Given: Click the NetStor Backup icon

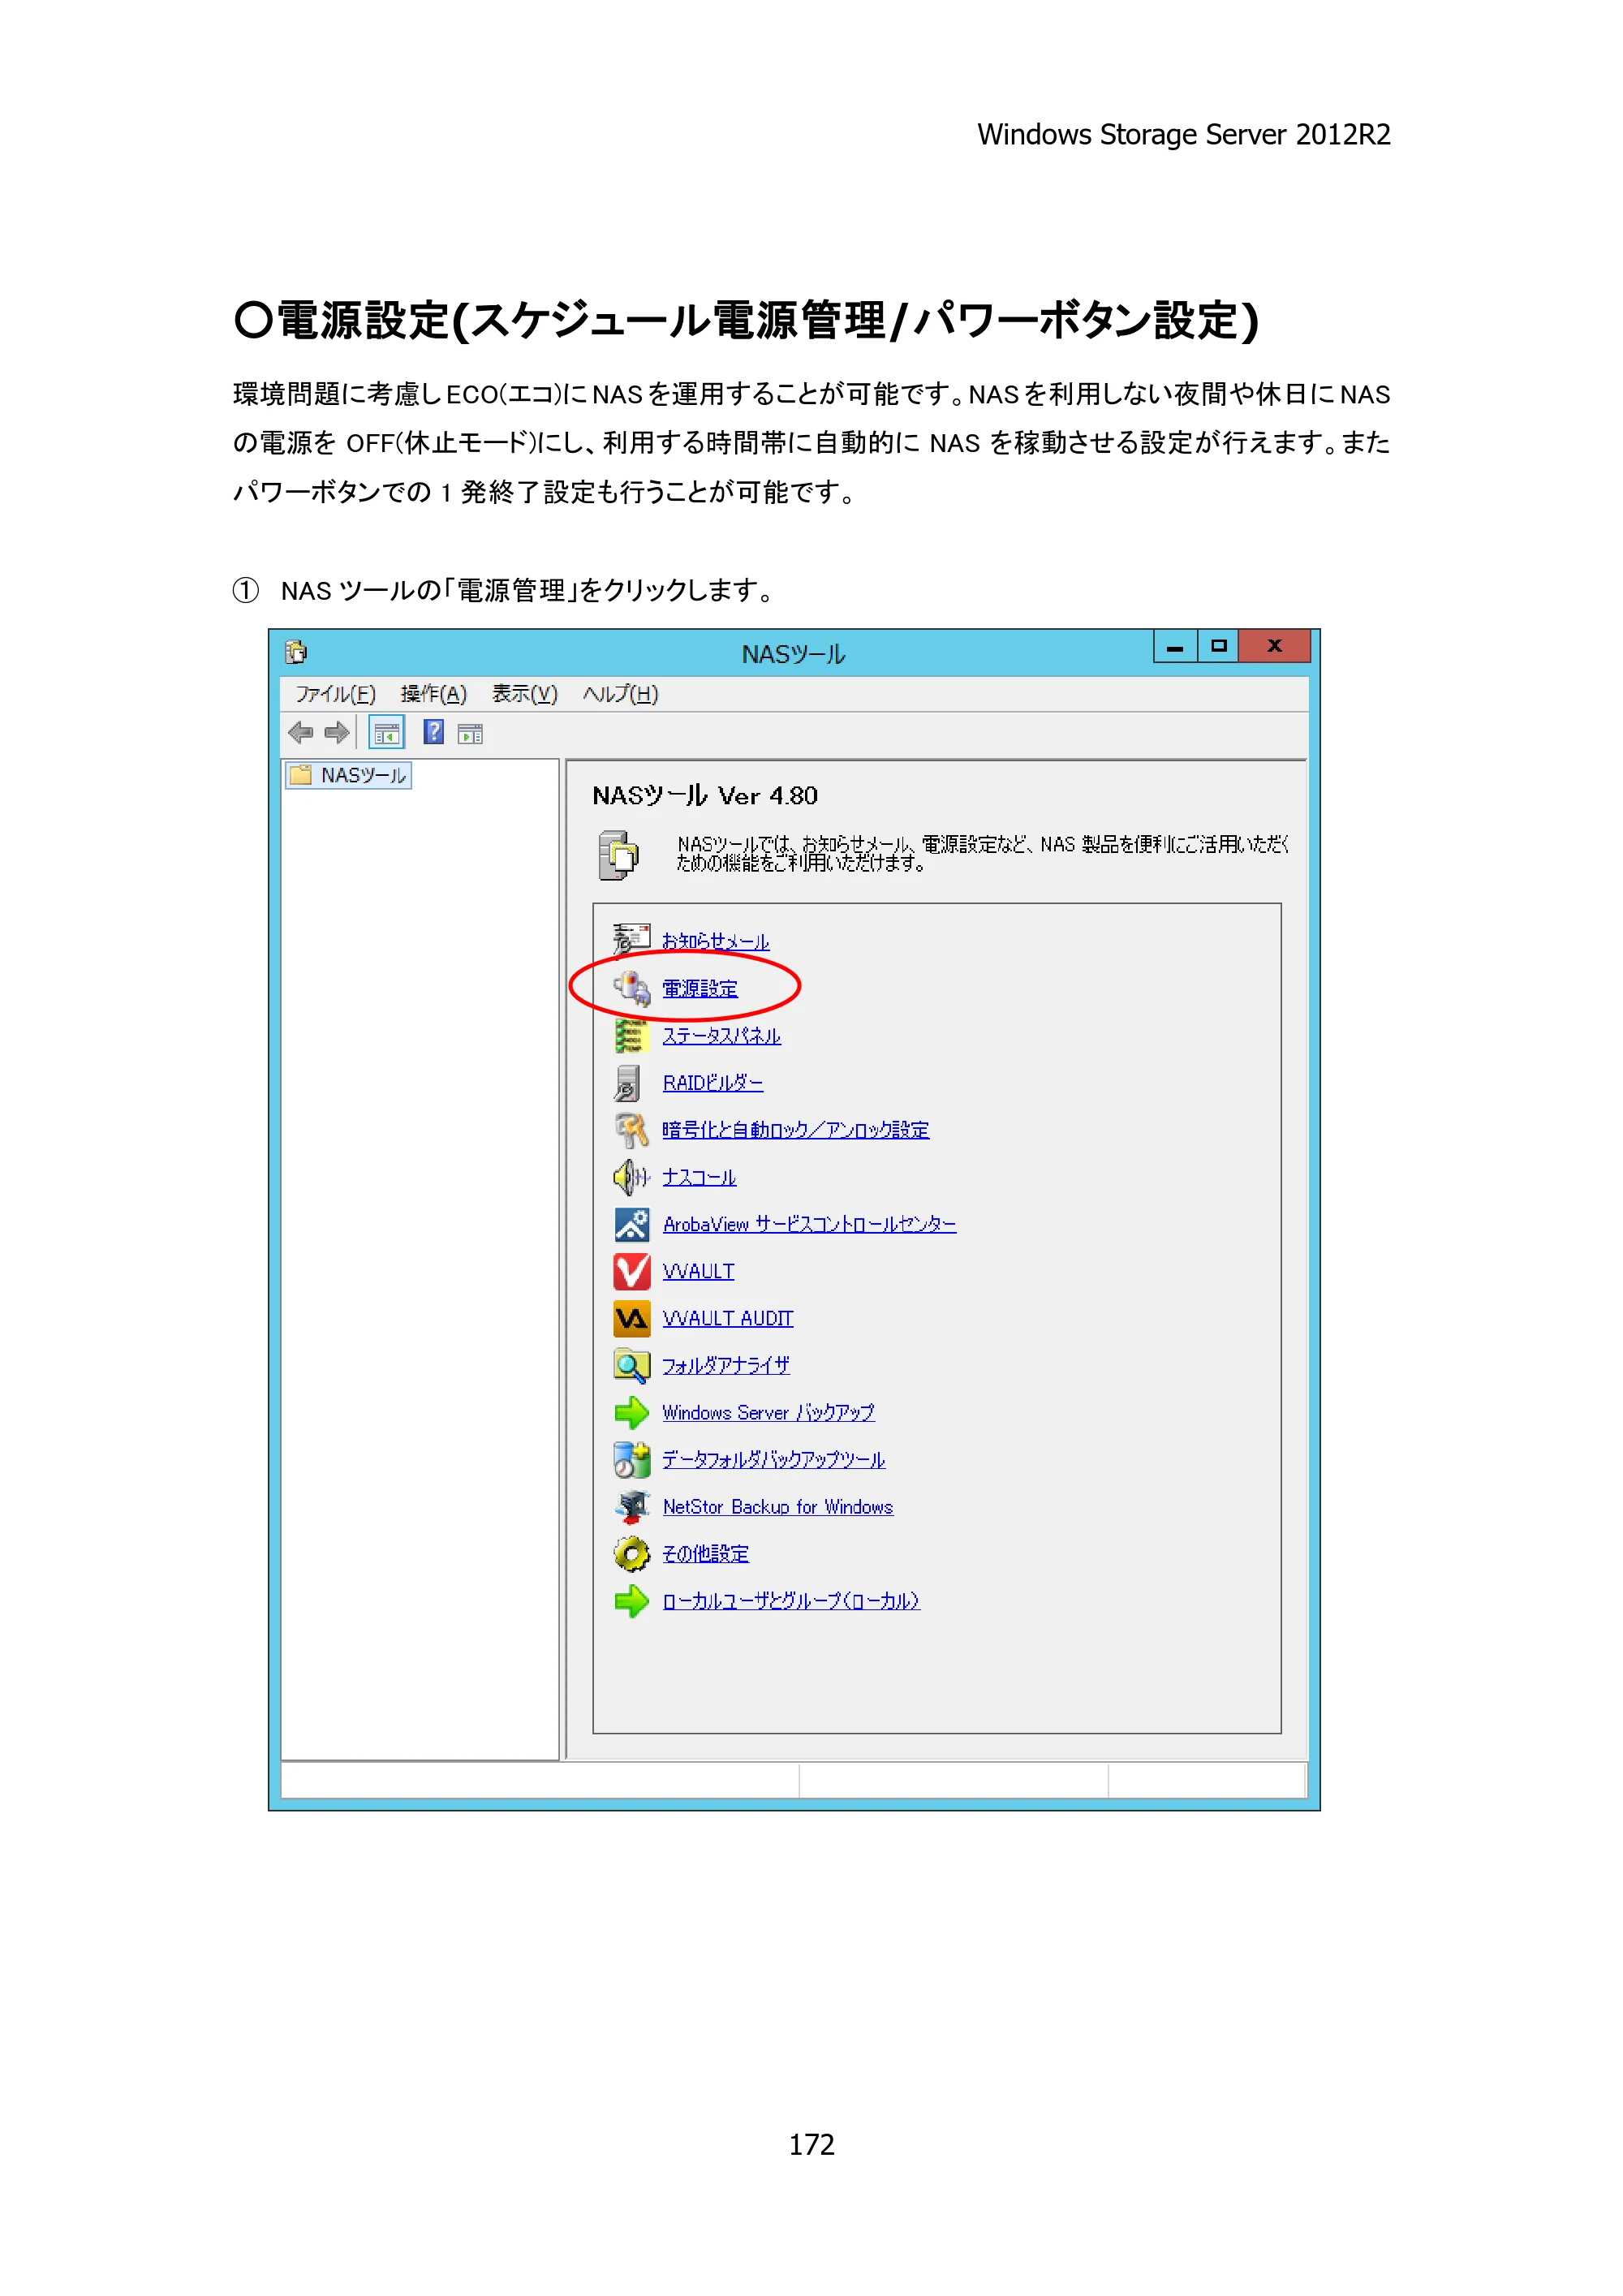Looking at the screenshot, I should 631,1506.
